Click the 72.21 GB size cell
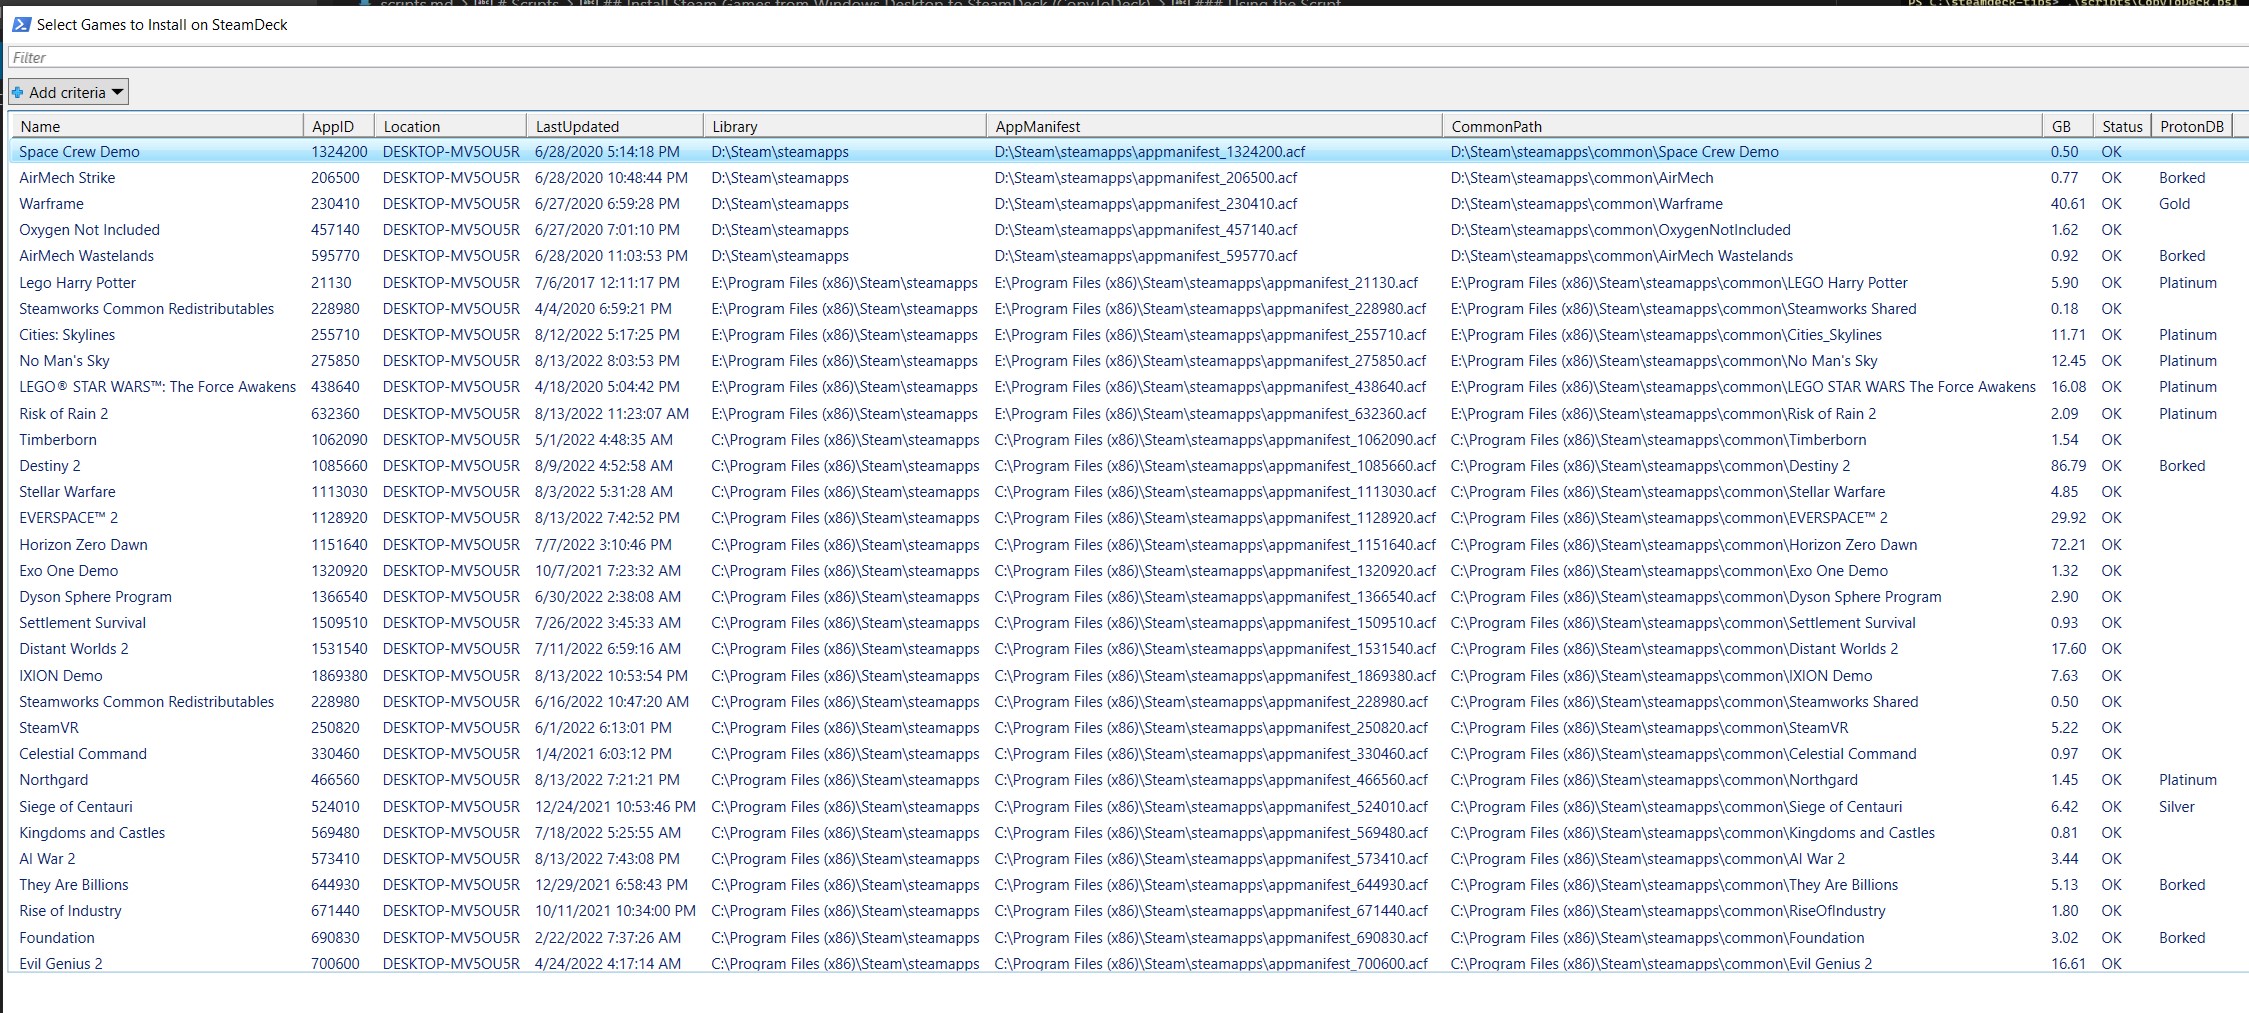2249x1013 pixels. pos(2069,545)
